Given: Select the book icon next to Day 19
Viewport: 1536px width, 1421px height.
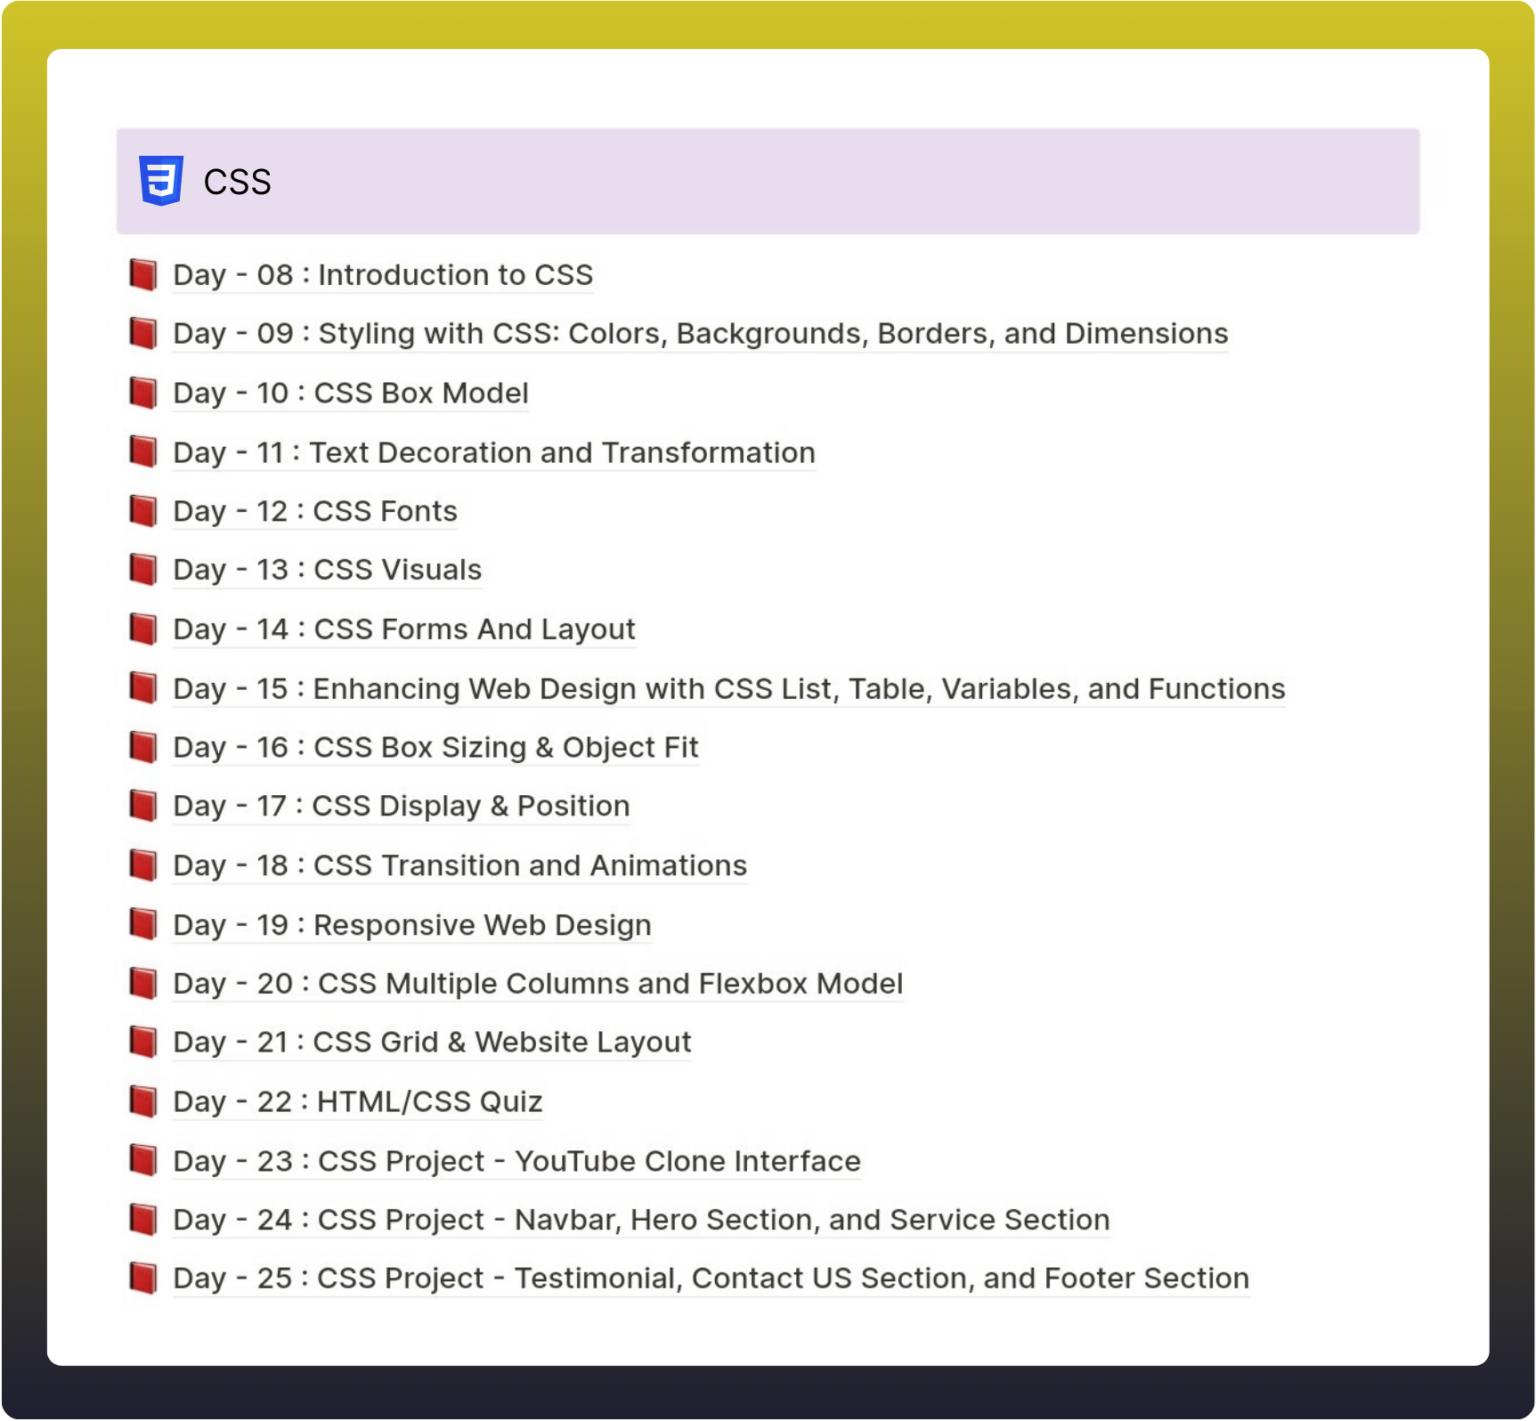Looking at the screenshot, I should pyautogui.click(x=143, y=924).
